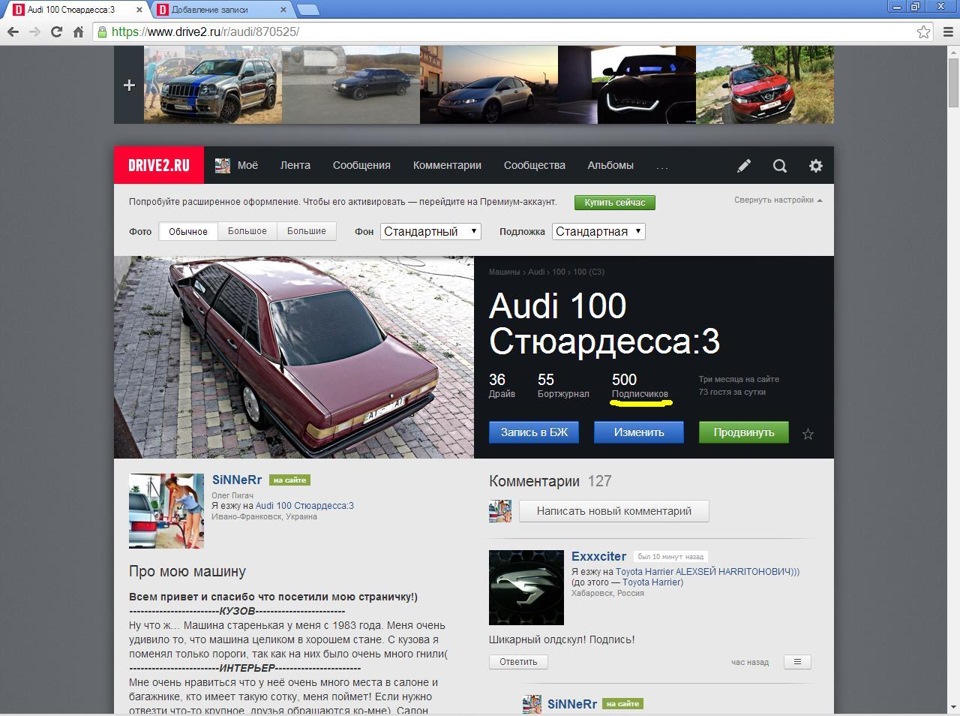This screenshot has height=716, width=960.
Task: Close the Добавление записи tab
Action: tap(283, 10)
